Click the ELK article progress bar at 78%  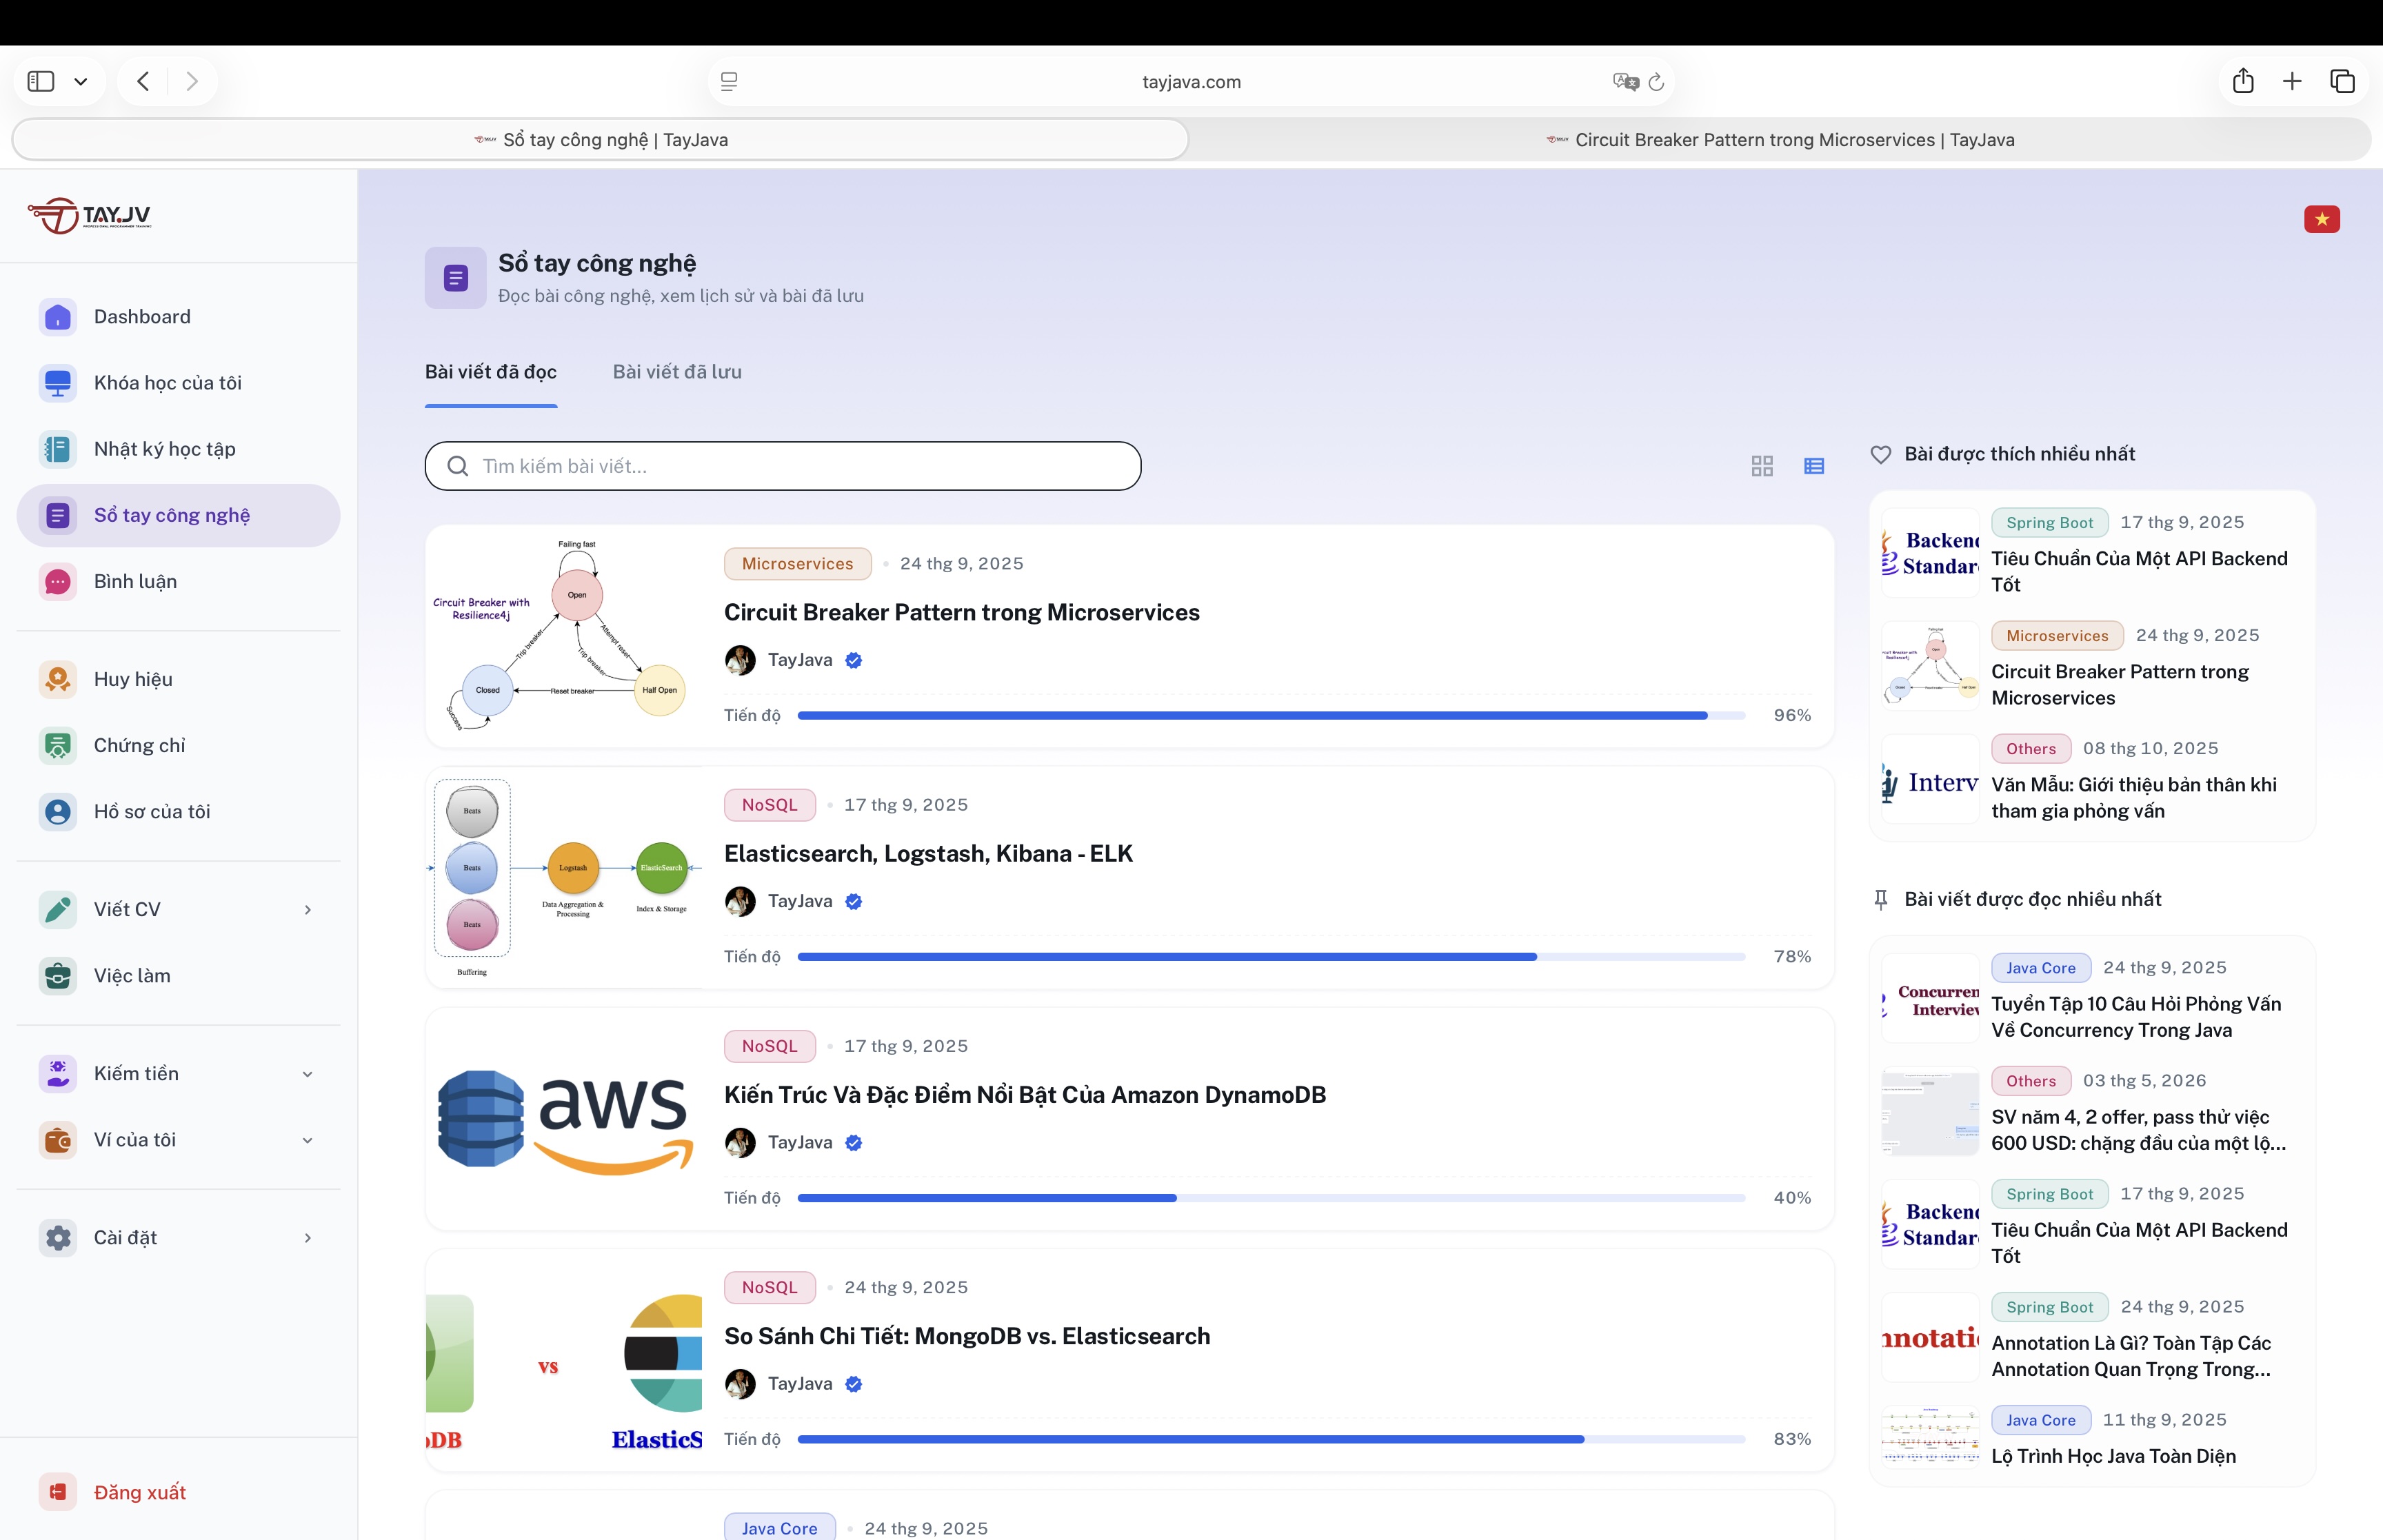click(x=1272, y=957)
